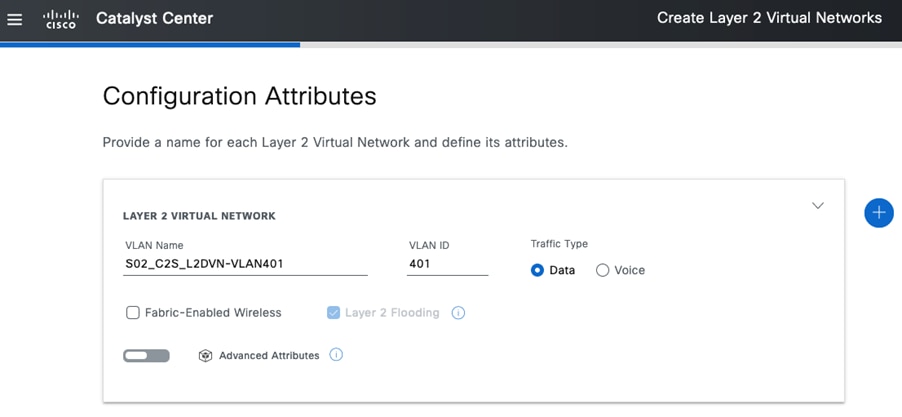Click the Cisco logo
Image resolution: width=902 pixels, height=417 pixels.
[60, 19]
